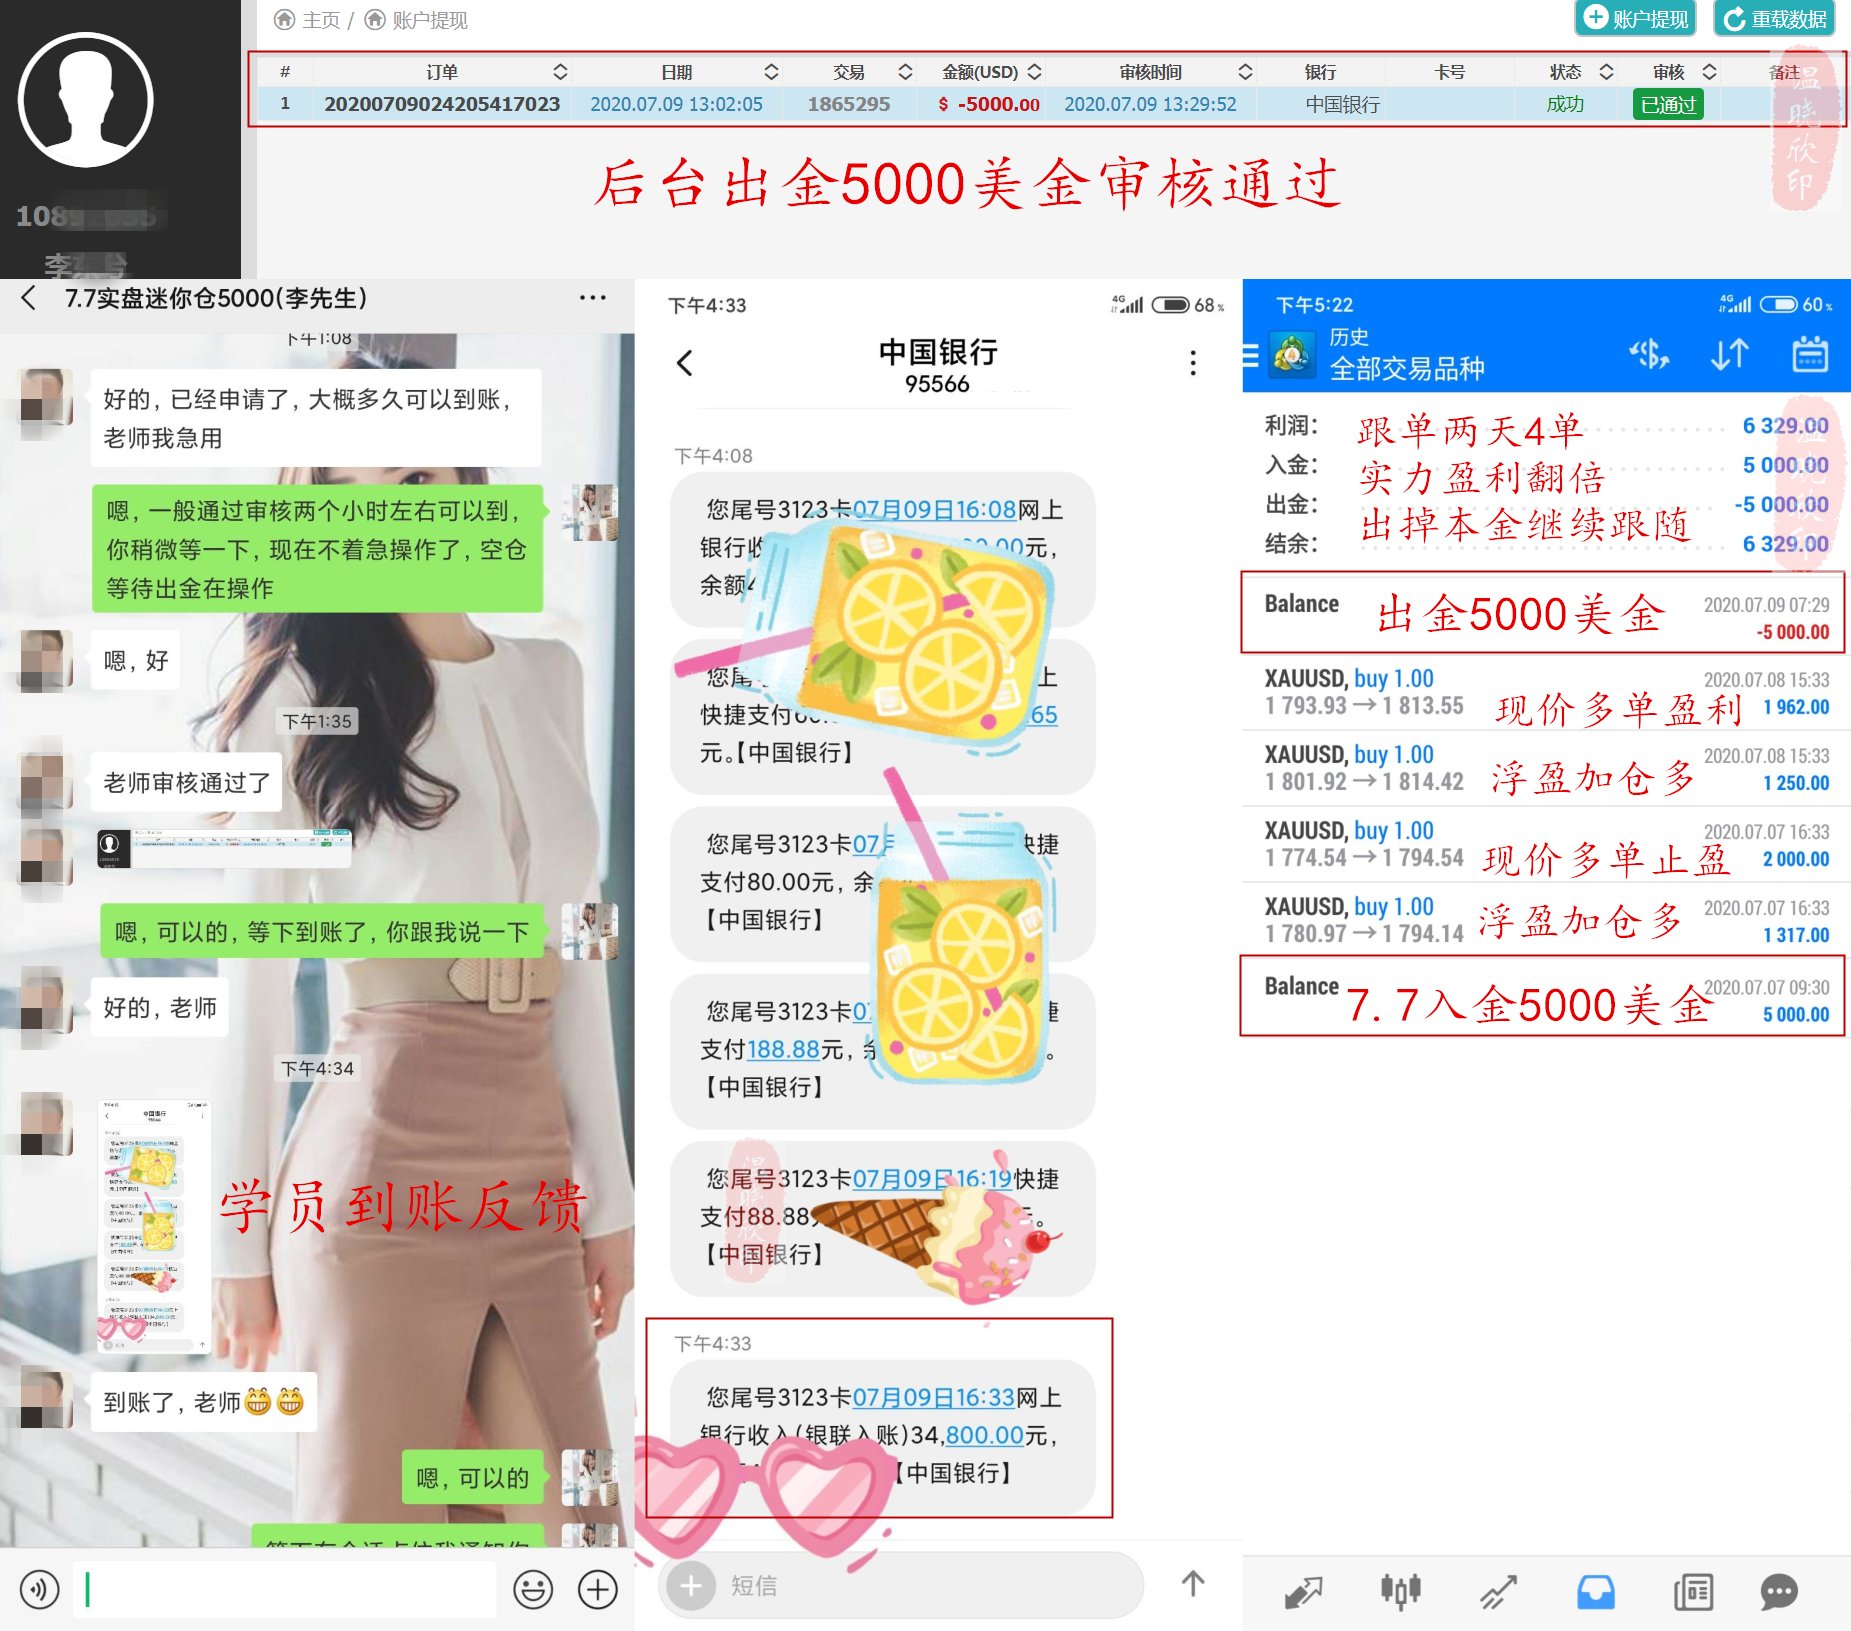Switch to MT4 history inbox tab
Image resolution: width=1851 pixels, height=1631 pixels.
1596,1591
